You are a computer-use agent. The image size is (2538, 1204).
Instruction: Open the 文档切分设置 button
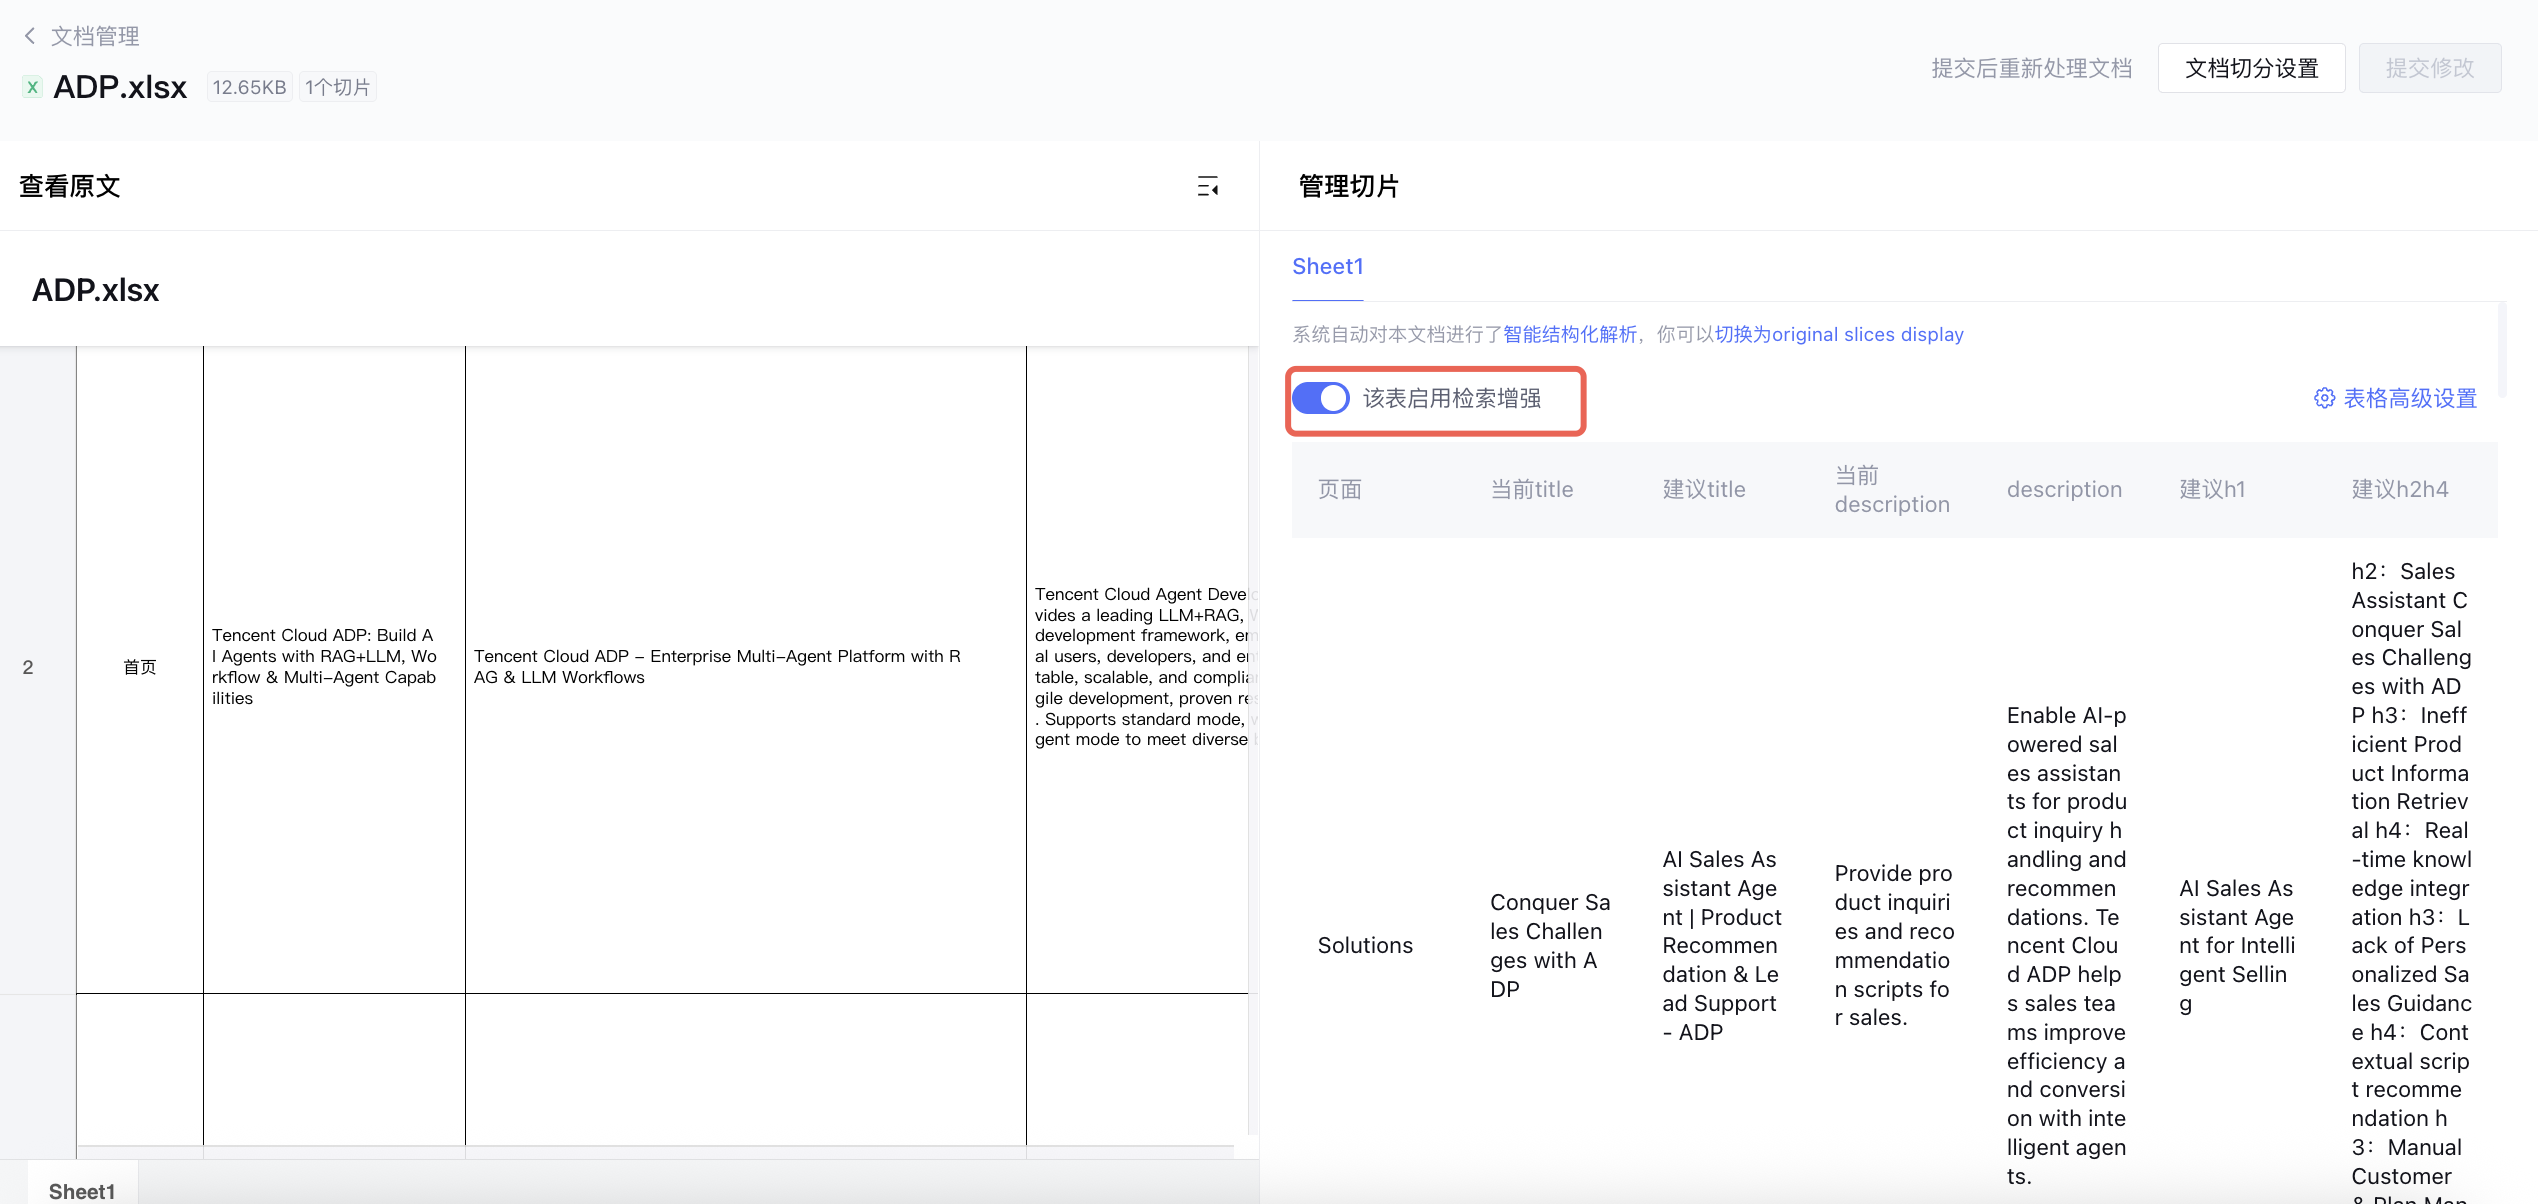point(2251,68)
